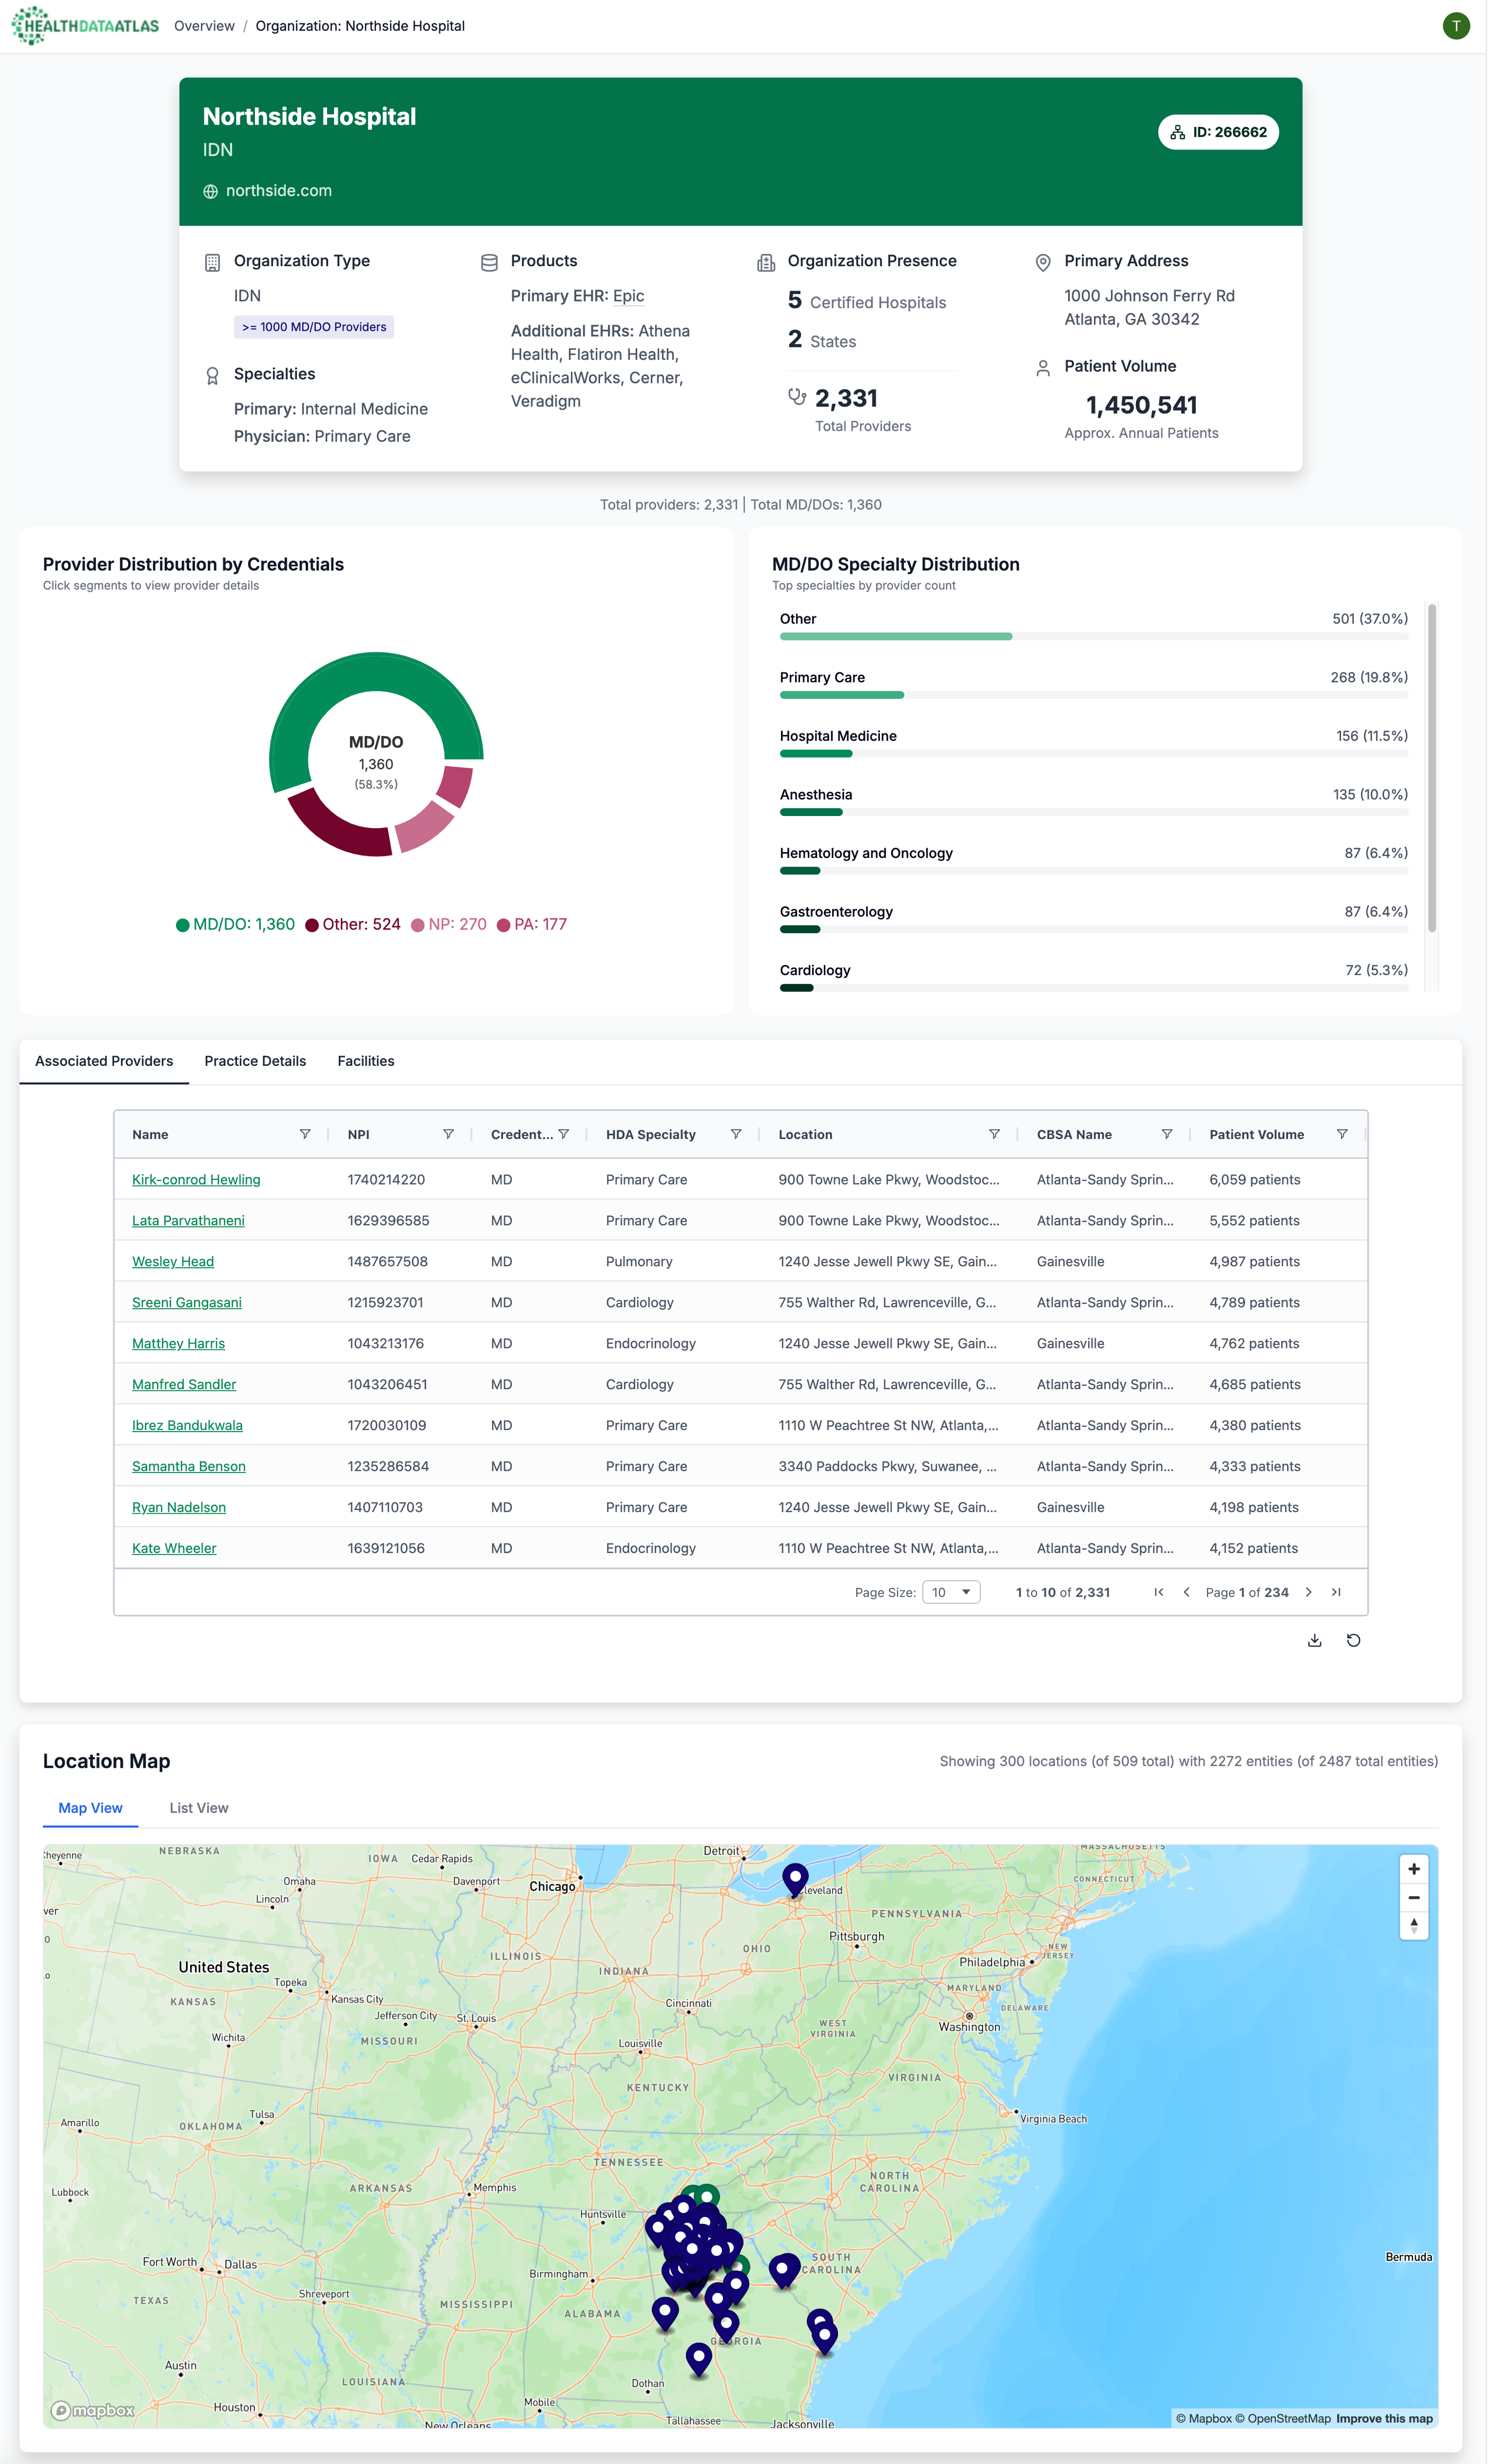Screen dimensions: 1489x2464
Task: Open the Patient Volume column filter
Action: click(x=1342, y=1134)
